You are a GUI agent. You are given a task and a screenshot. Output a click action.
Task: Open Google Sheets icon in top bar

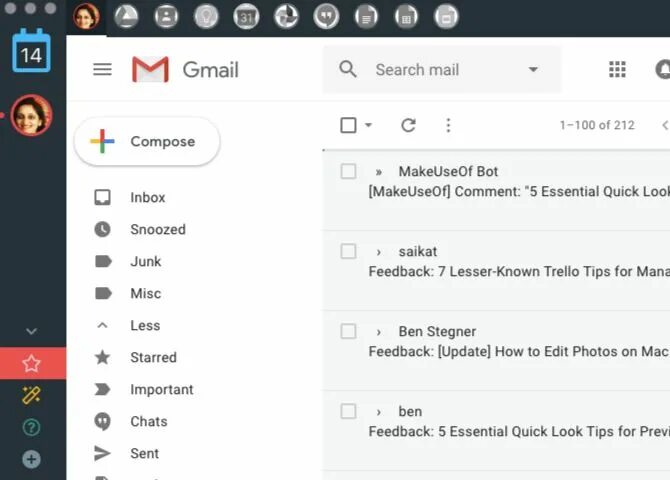pyautogui.click(x=406, y=17)
